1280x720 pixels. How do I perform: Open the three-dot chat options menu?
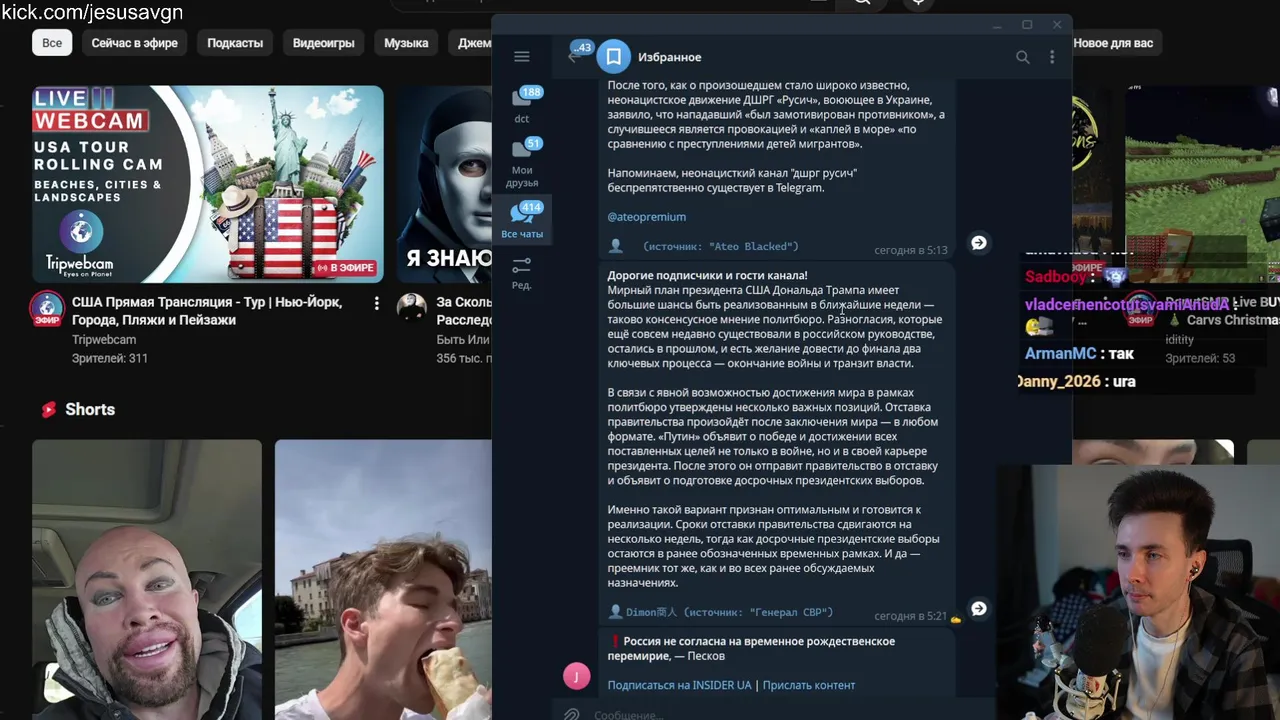[1052, 57]
